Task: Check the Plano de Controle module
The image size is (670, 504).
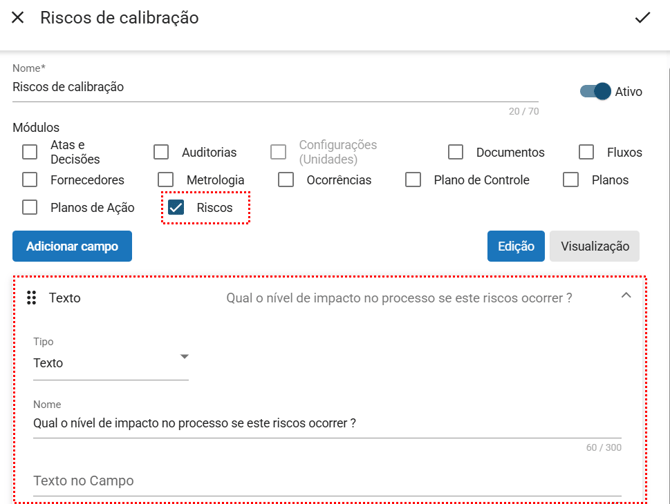Action: click(413, 180)
